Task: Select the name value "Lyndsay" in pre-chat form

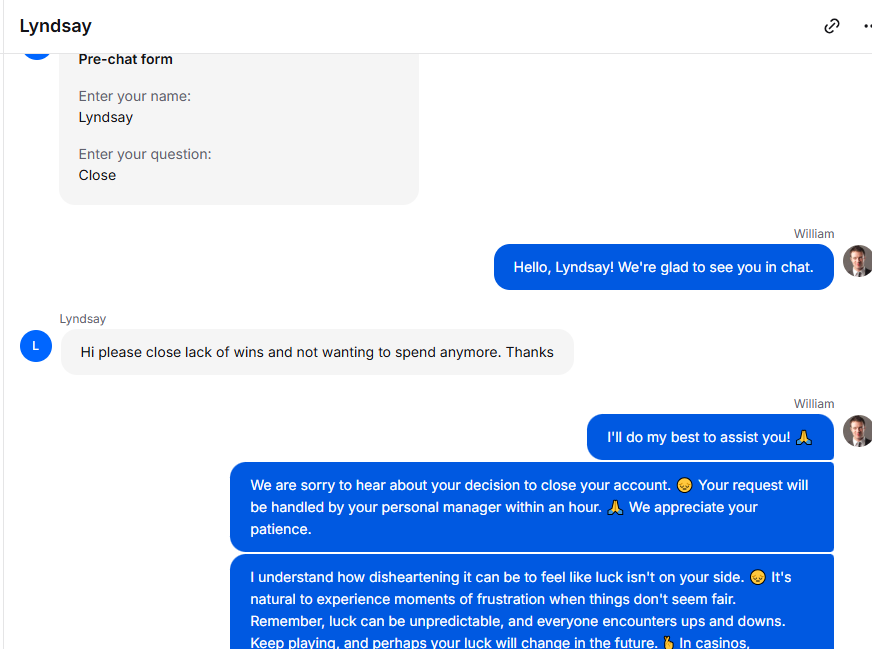Action: 106,117
